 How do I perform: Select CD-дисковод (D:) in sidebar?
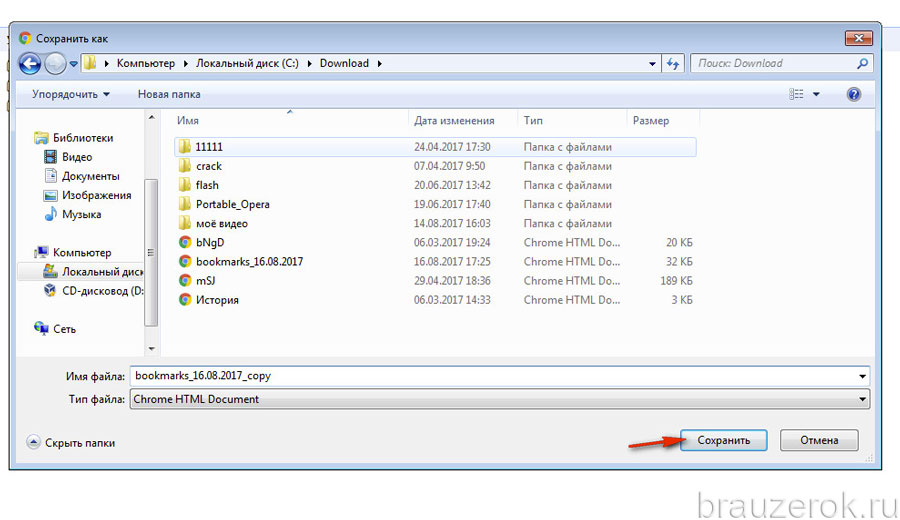pyautogui.click(x=102, y=291)
